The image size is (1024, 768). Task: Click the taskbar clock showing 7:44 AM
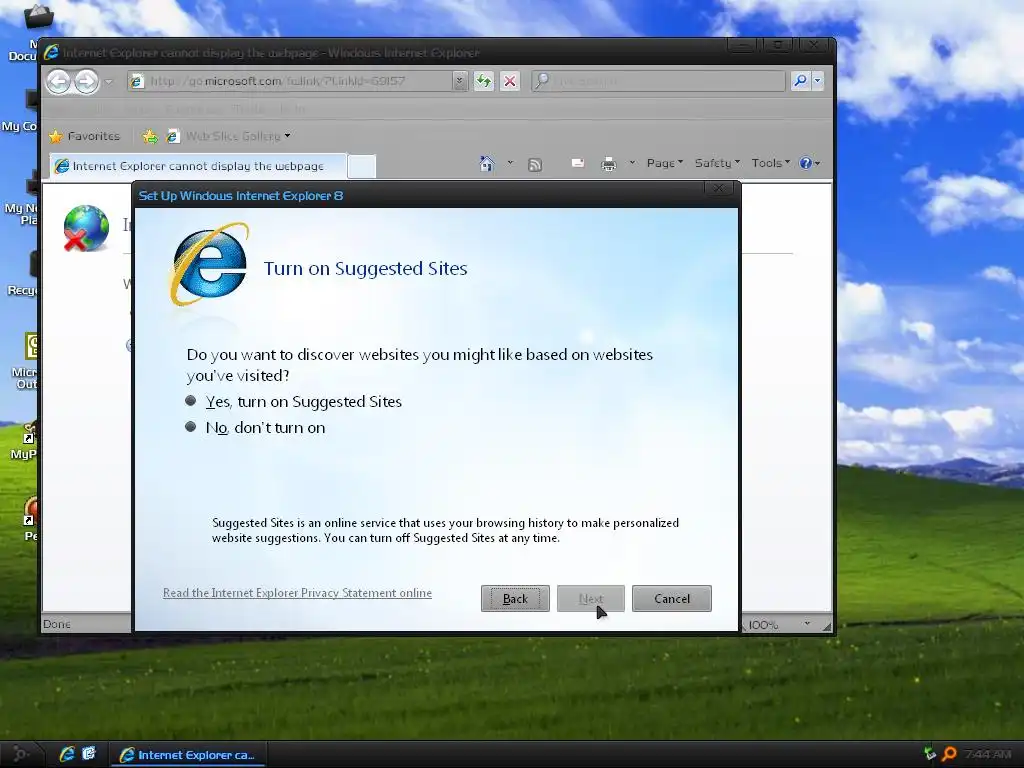coord(987,754)
